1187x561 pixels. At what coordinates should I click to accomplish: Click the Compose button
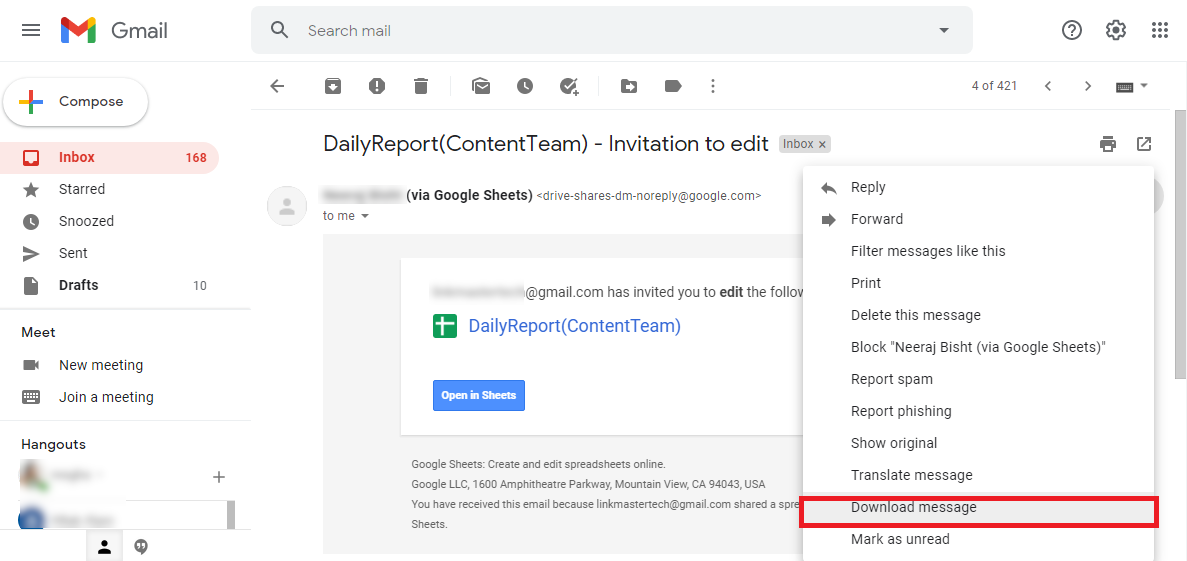[76, 101]
